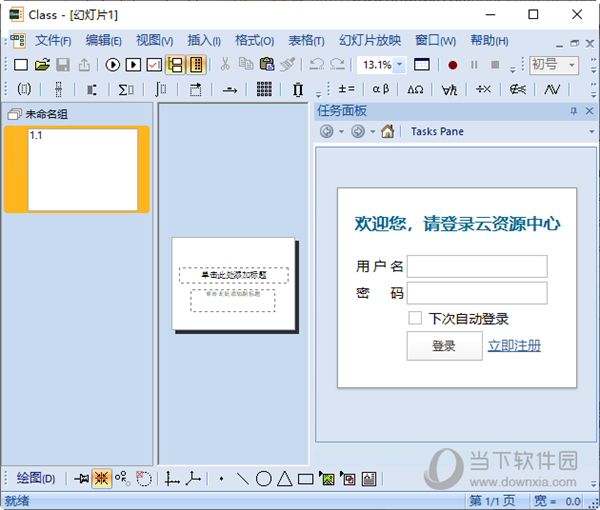This screenshot has height=510, width=600.
Task: Enable the auto-login next time checkbox
Action: tap(415, 318)
